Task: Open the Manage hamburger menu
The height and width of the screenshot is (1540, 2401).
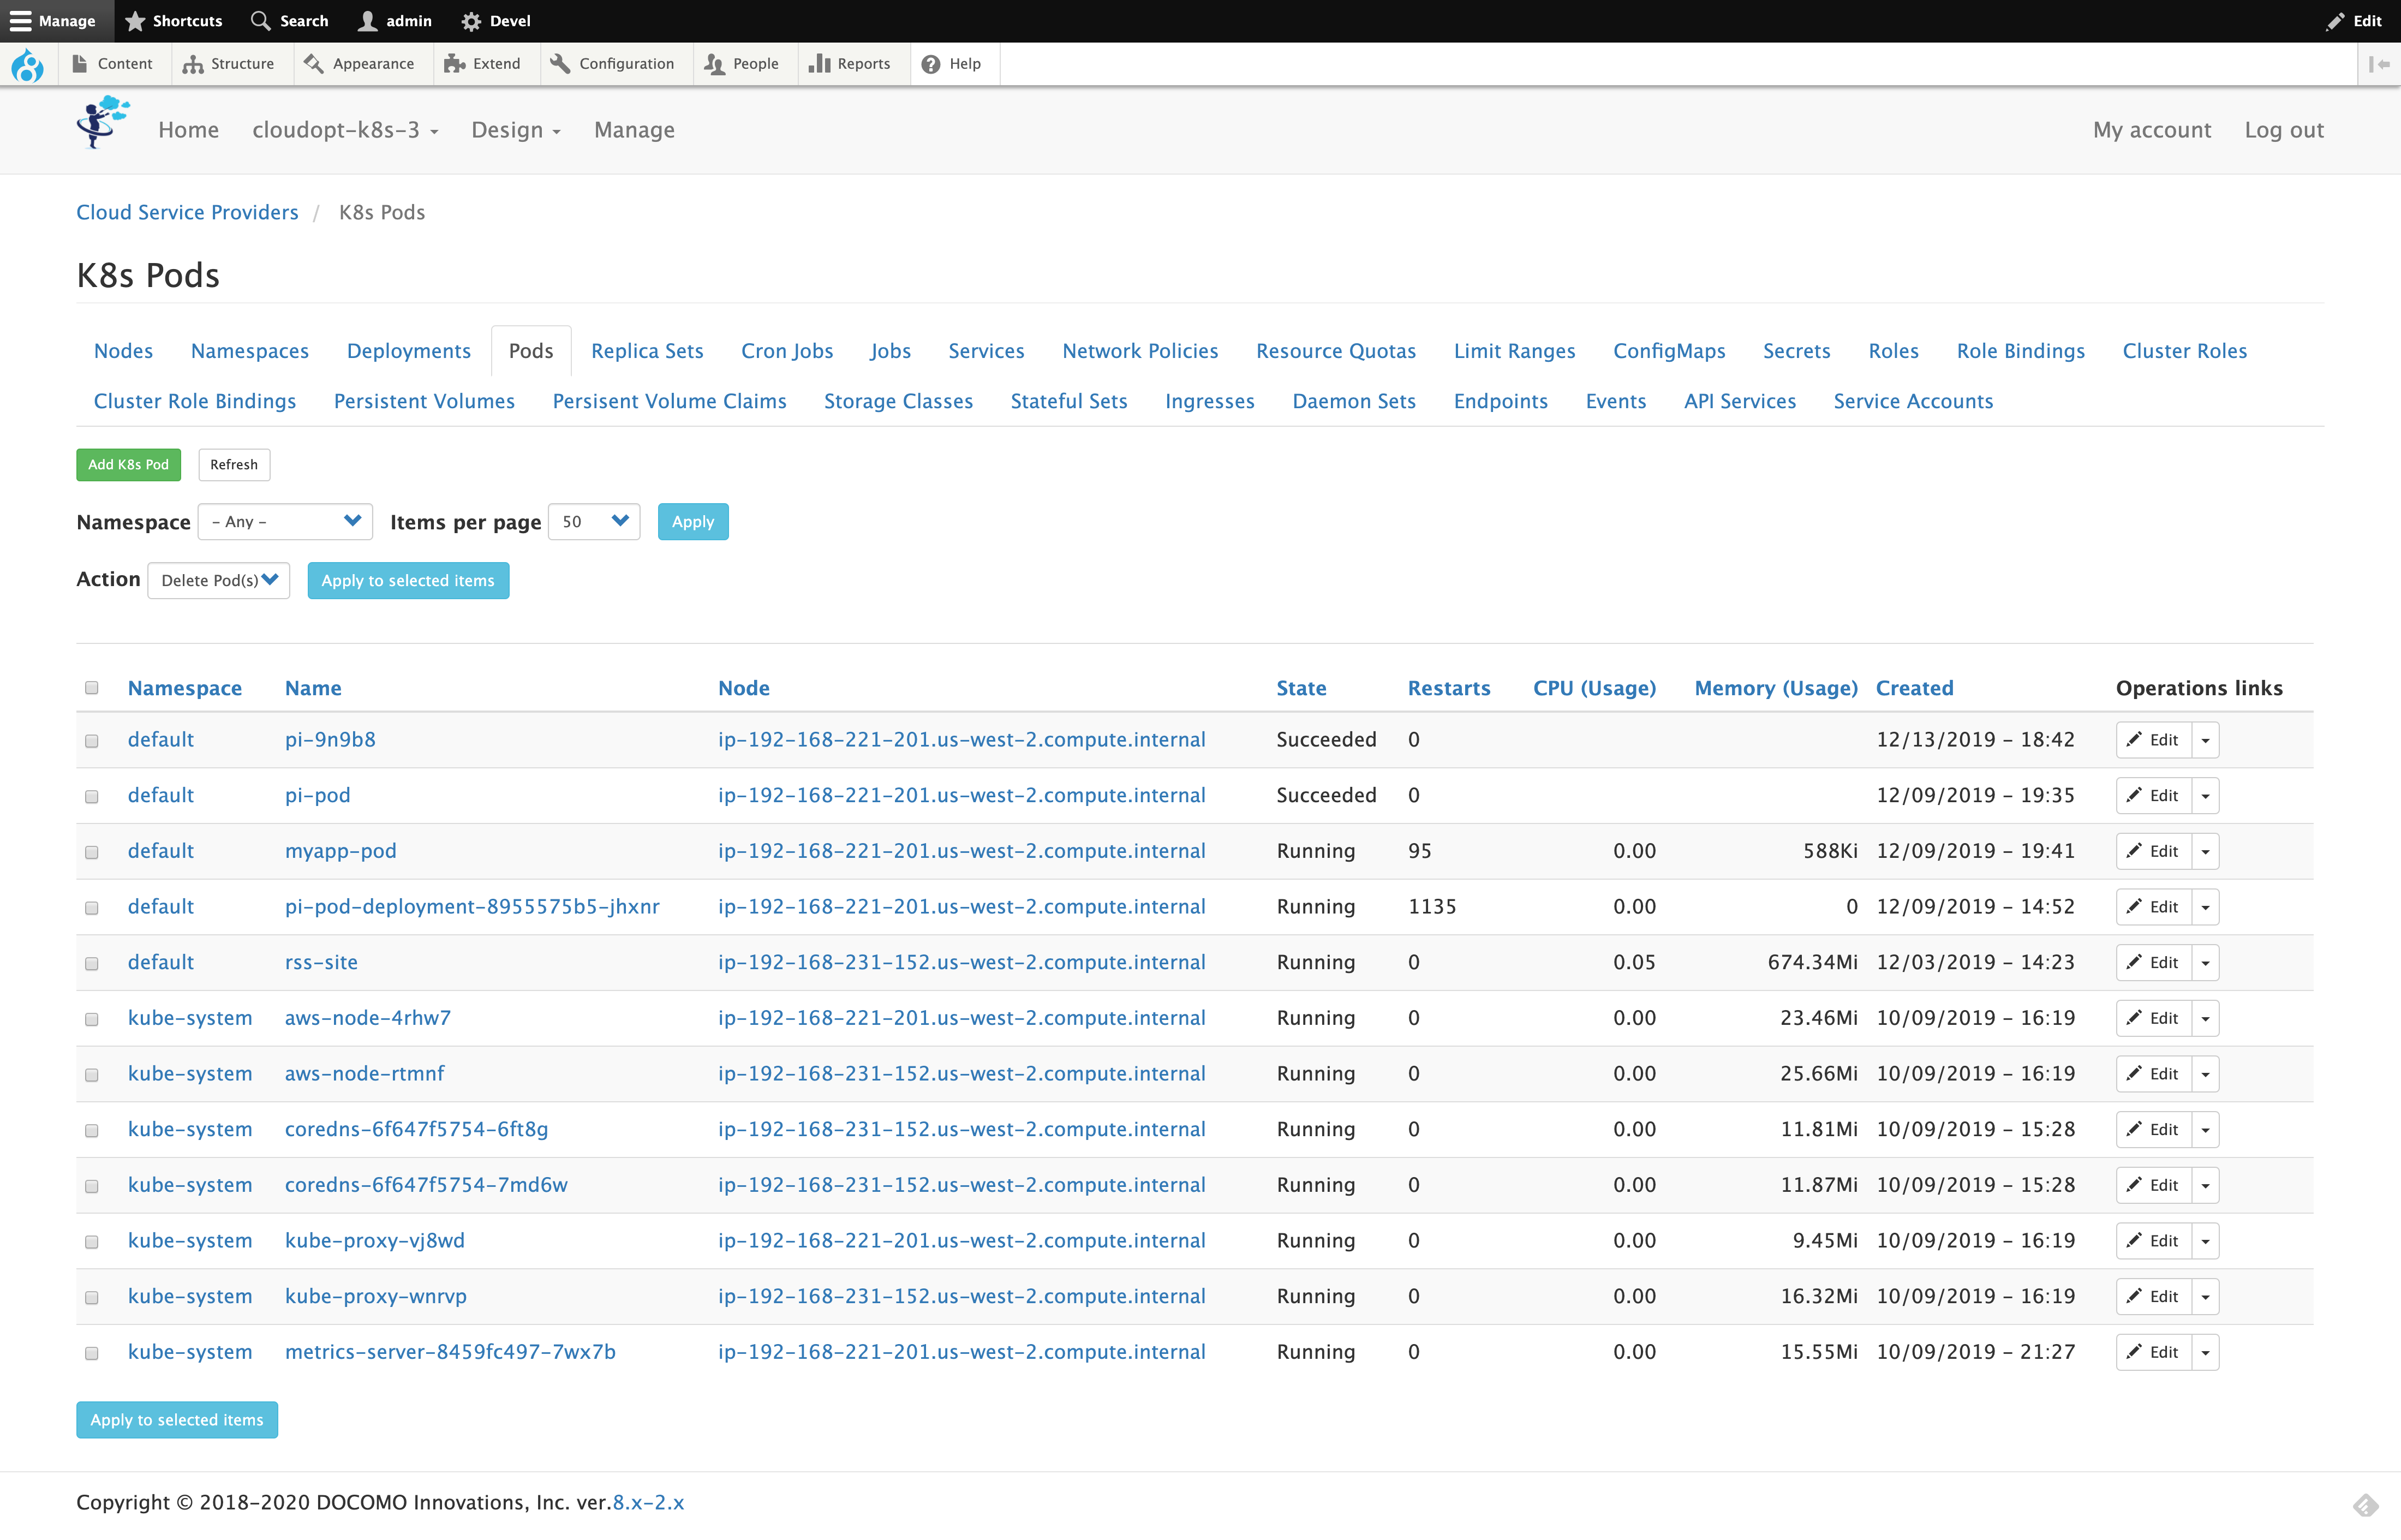Action: tap(52, 21)
